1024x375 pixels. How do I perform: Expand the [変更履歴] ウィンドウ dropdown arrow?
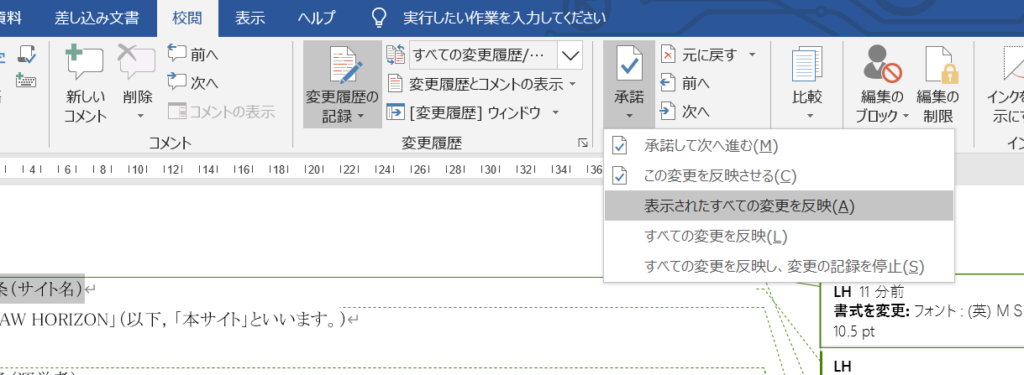click(556, 112)
